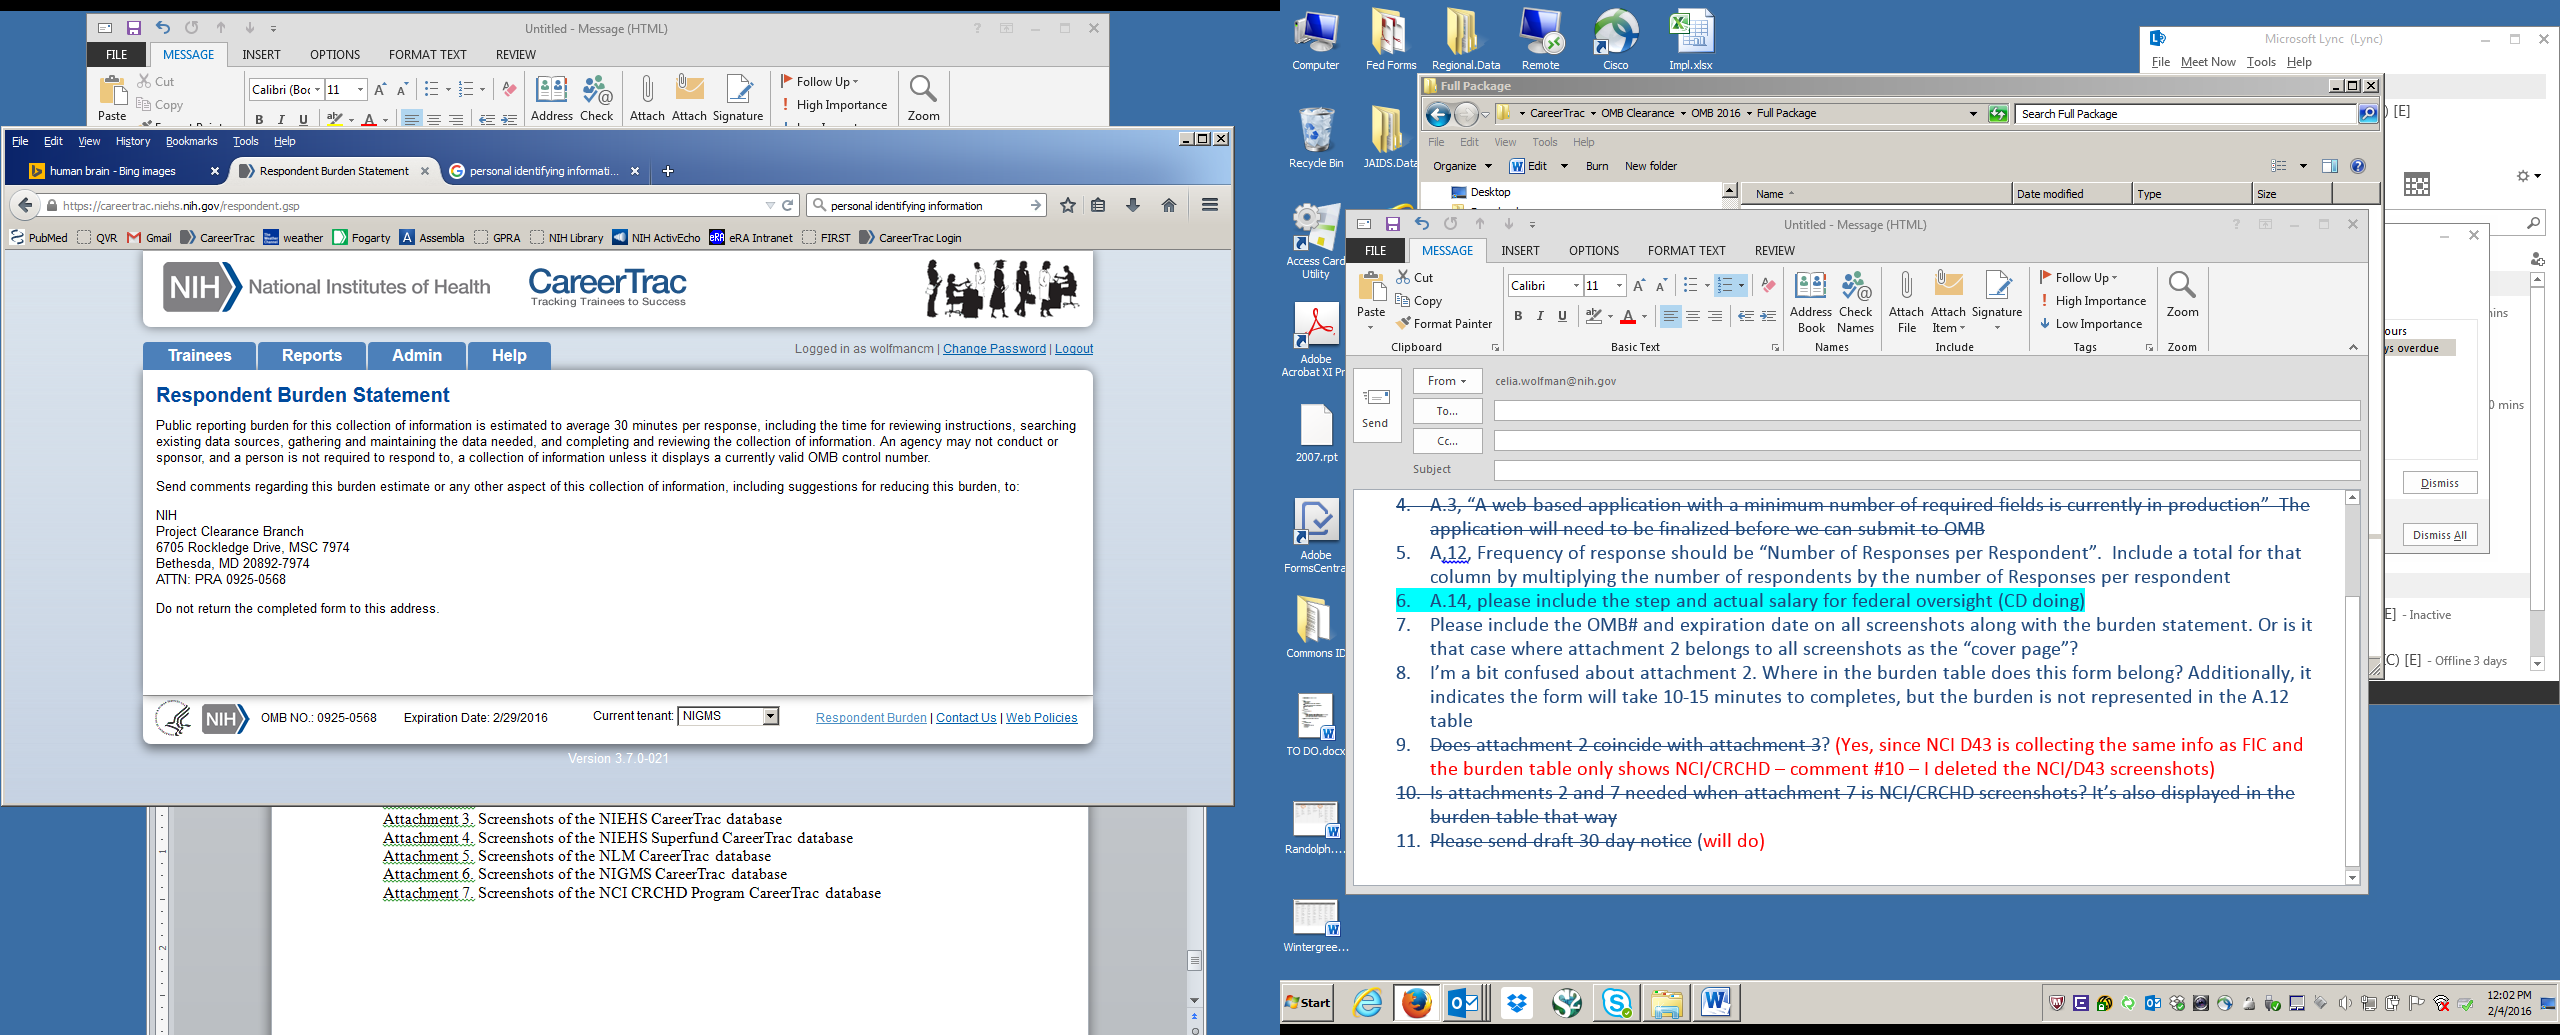Open Skype from the taskbar

pyautogui.click(x=1616, y=1002)
